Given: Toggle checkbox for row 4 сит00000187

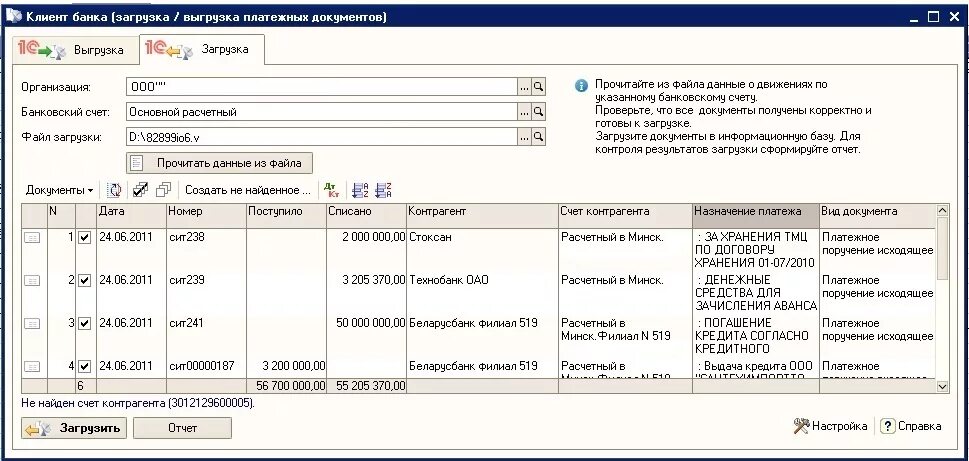Looking at the screenshot, I should click(85, 366).
